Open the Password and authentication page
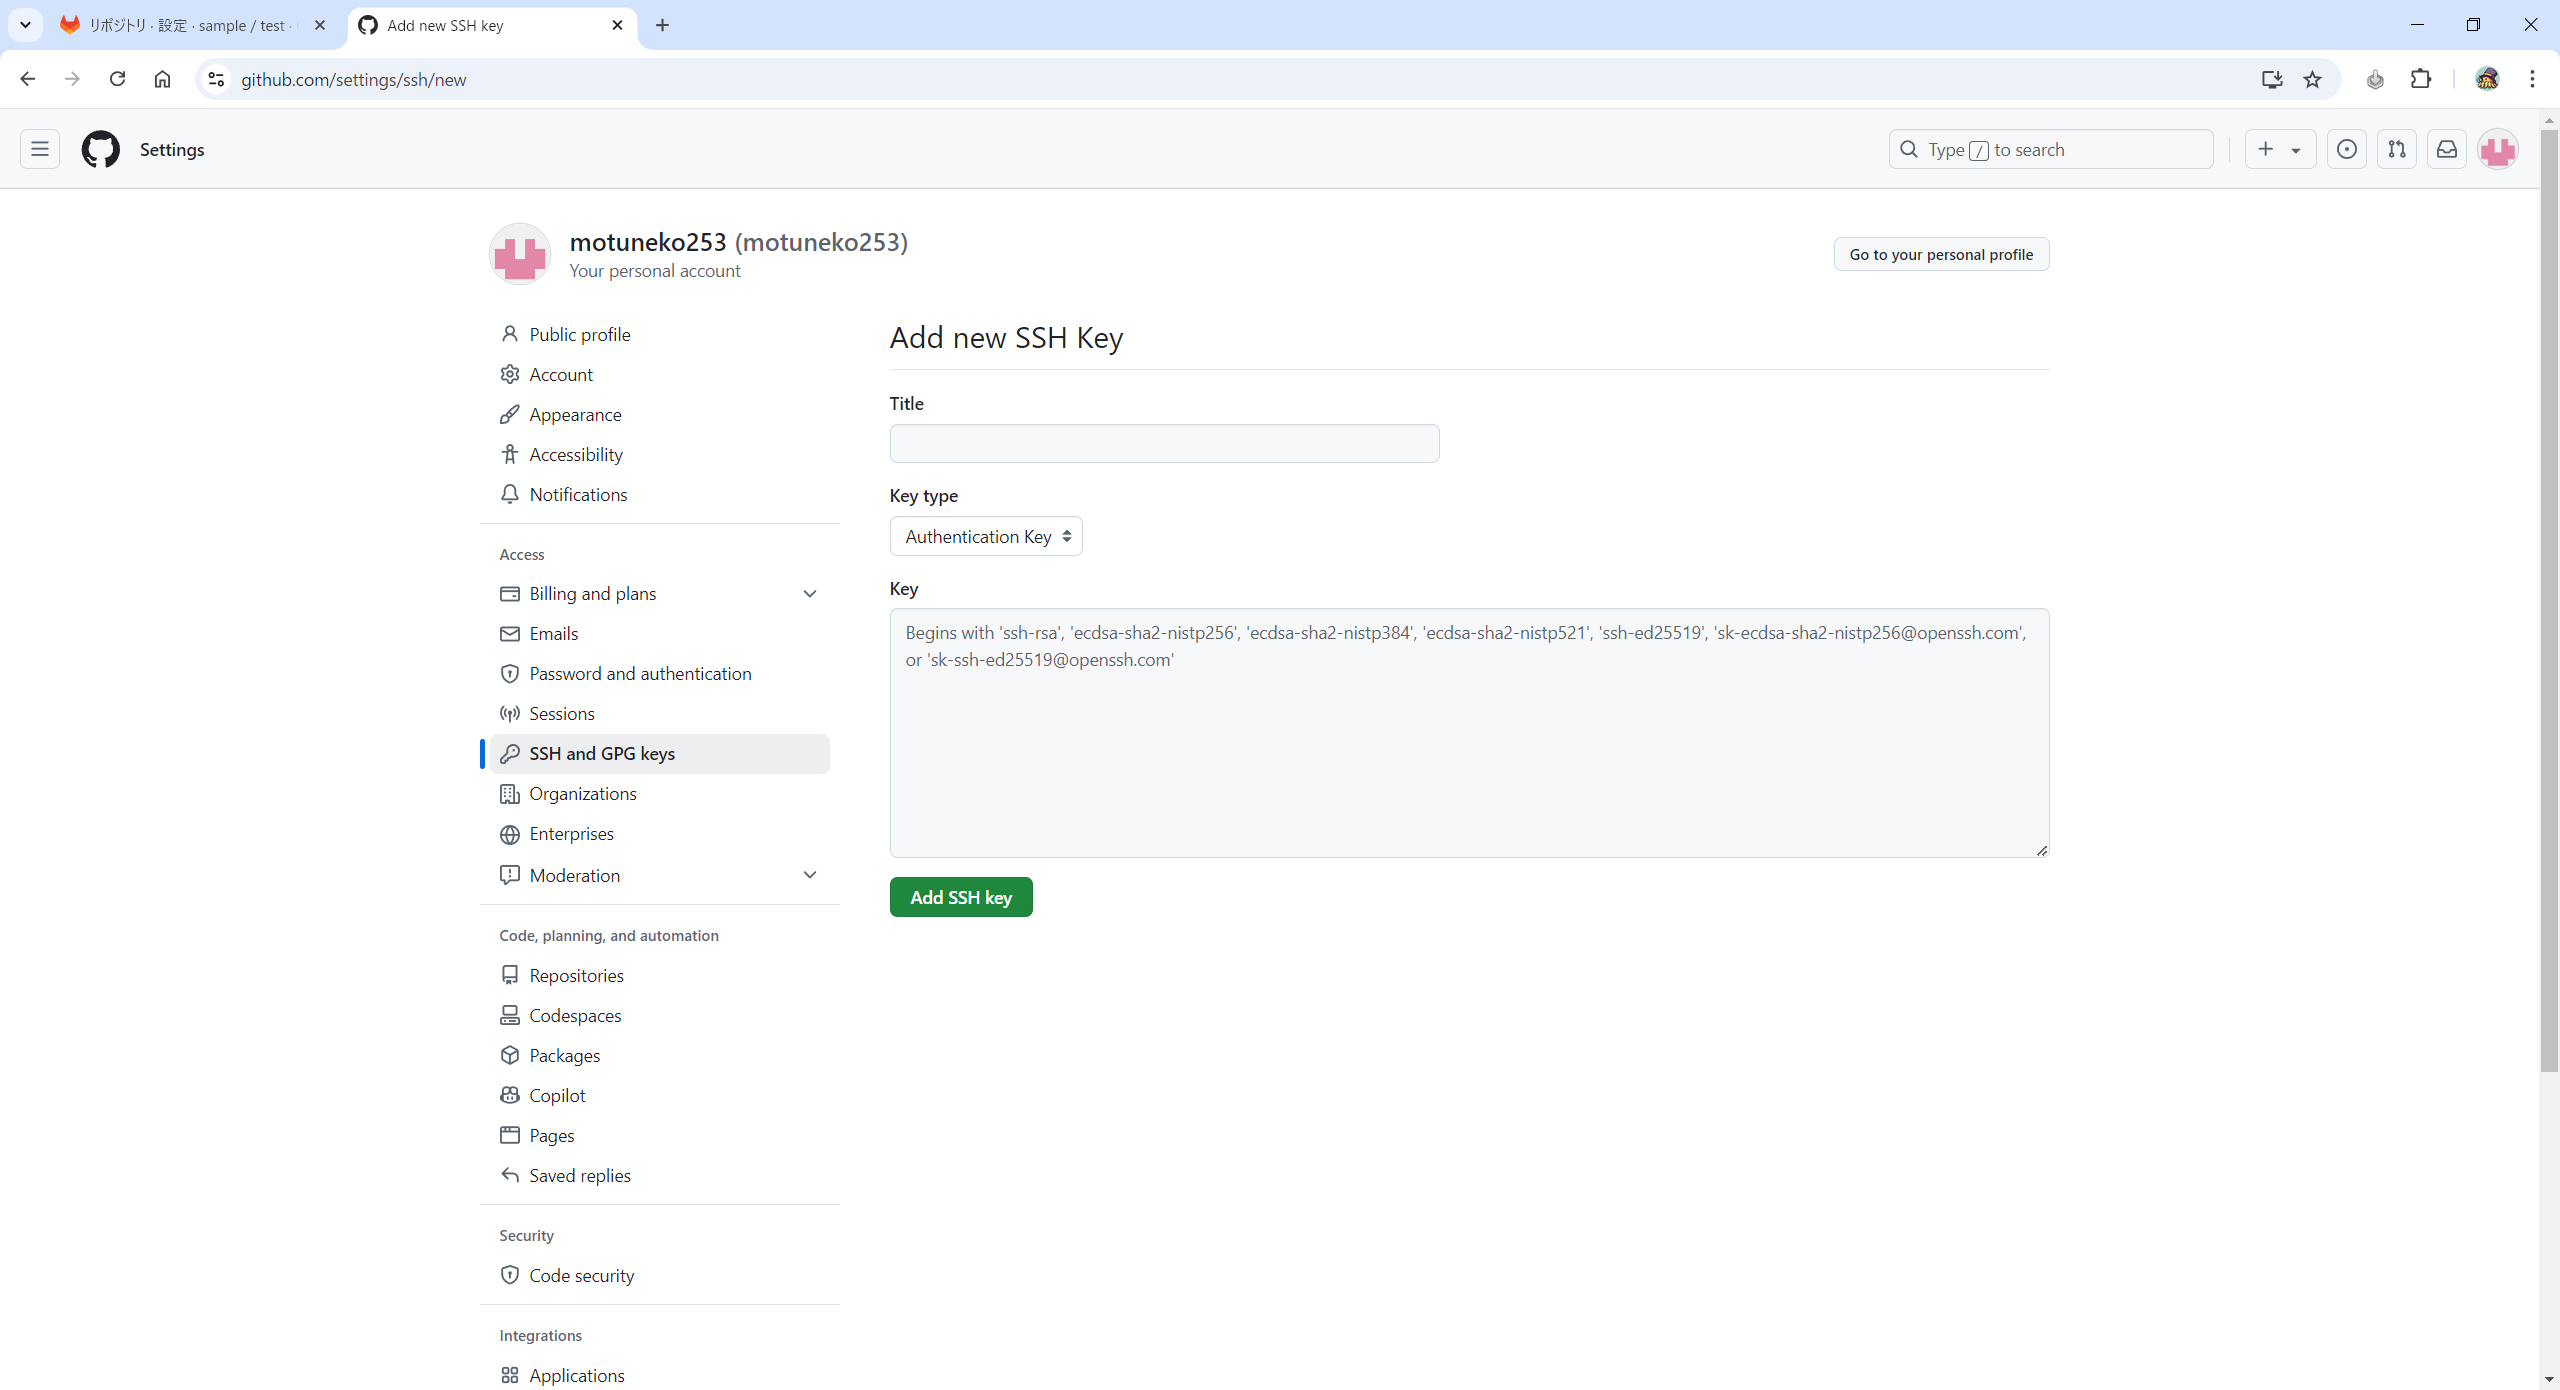Screen dimensions: 2560x1390 [x=640, y=673]
